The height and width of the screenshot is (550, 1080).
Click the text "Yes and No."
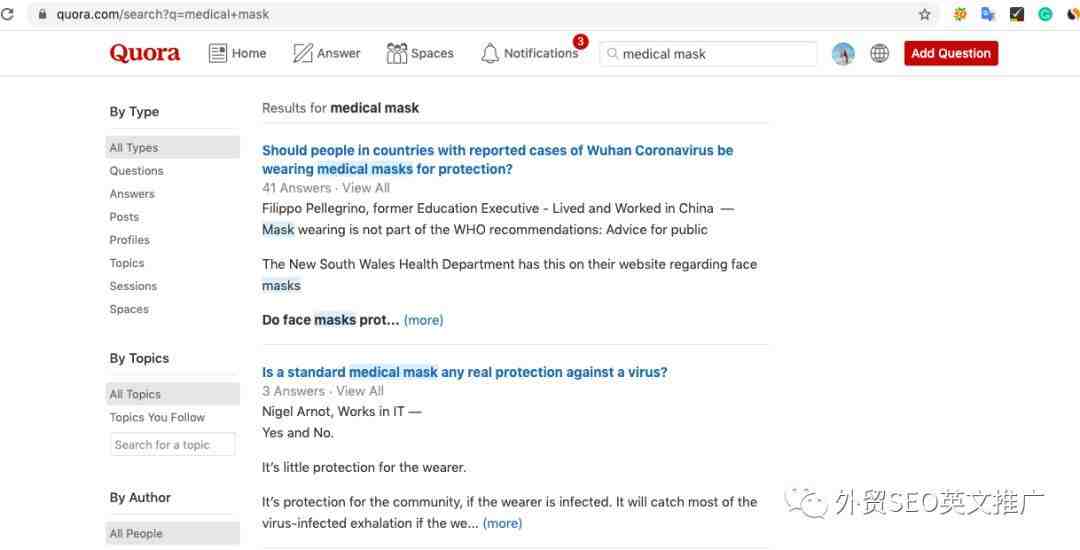(x=298, y=433)
